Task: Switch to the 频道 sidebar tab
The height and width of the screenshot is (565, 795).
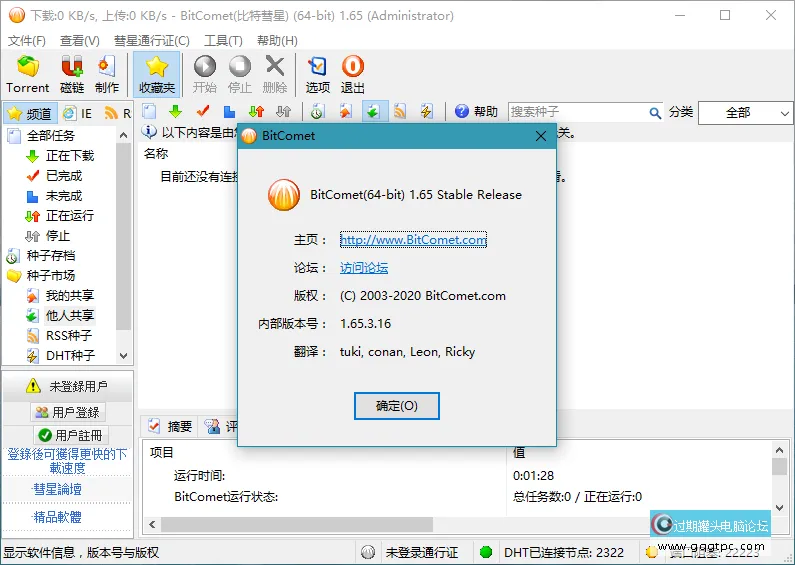Action: tap(30, 113)
